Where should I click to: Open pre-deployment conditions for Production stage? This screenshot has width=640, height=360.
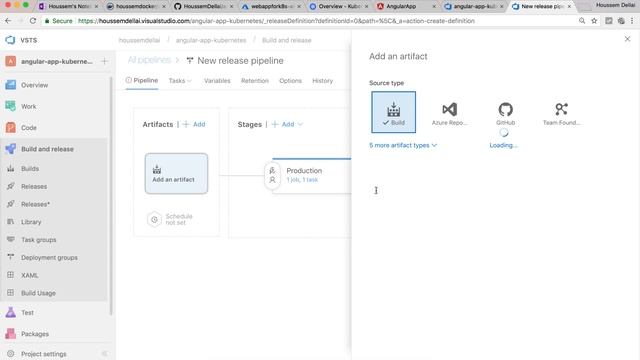point(272,175)
